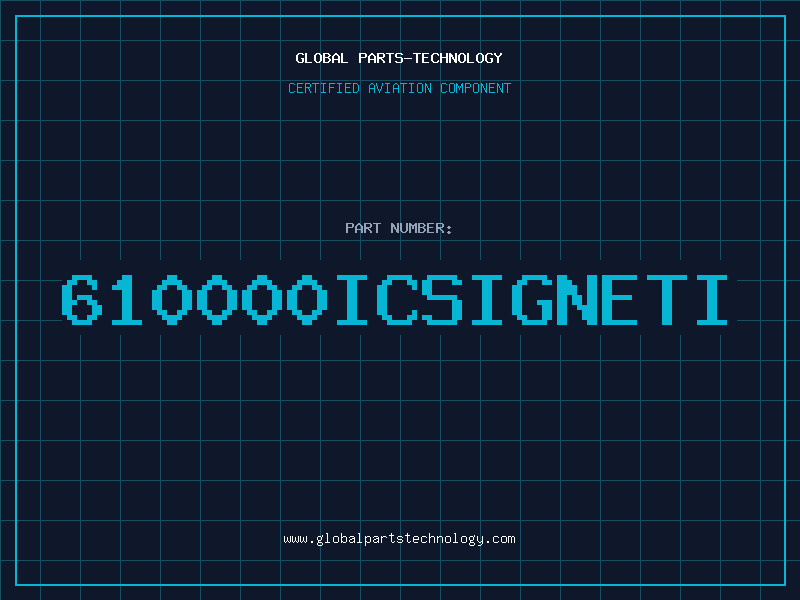This screenshot has height=600, width=800.
Task: Select part number 610000ICSIGNETI
Action: 394,299
